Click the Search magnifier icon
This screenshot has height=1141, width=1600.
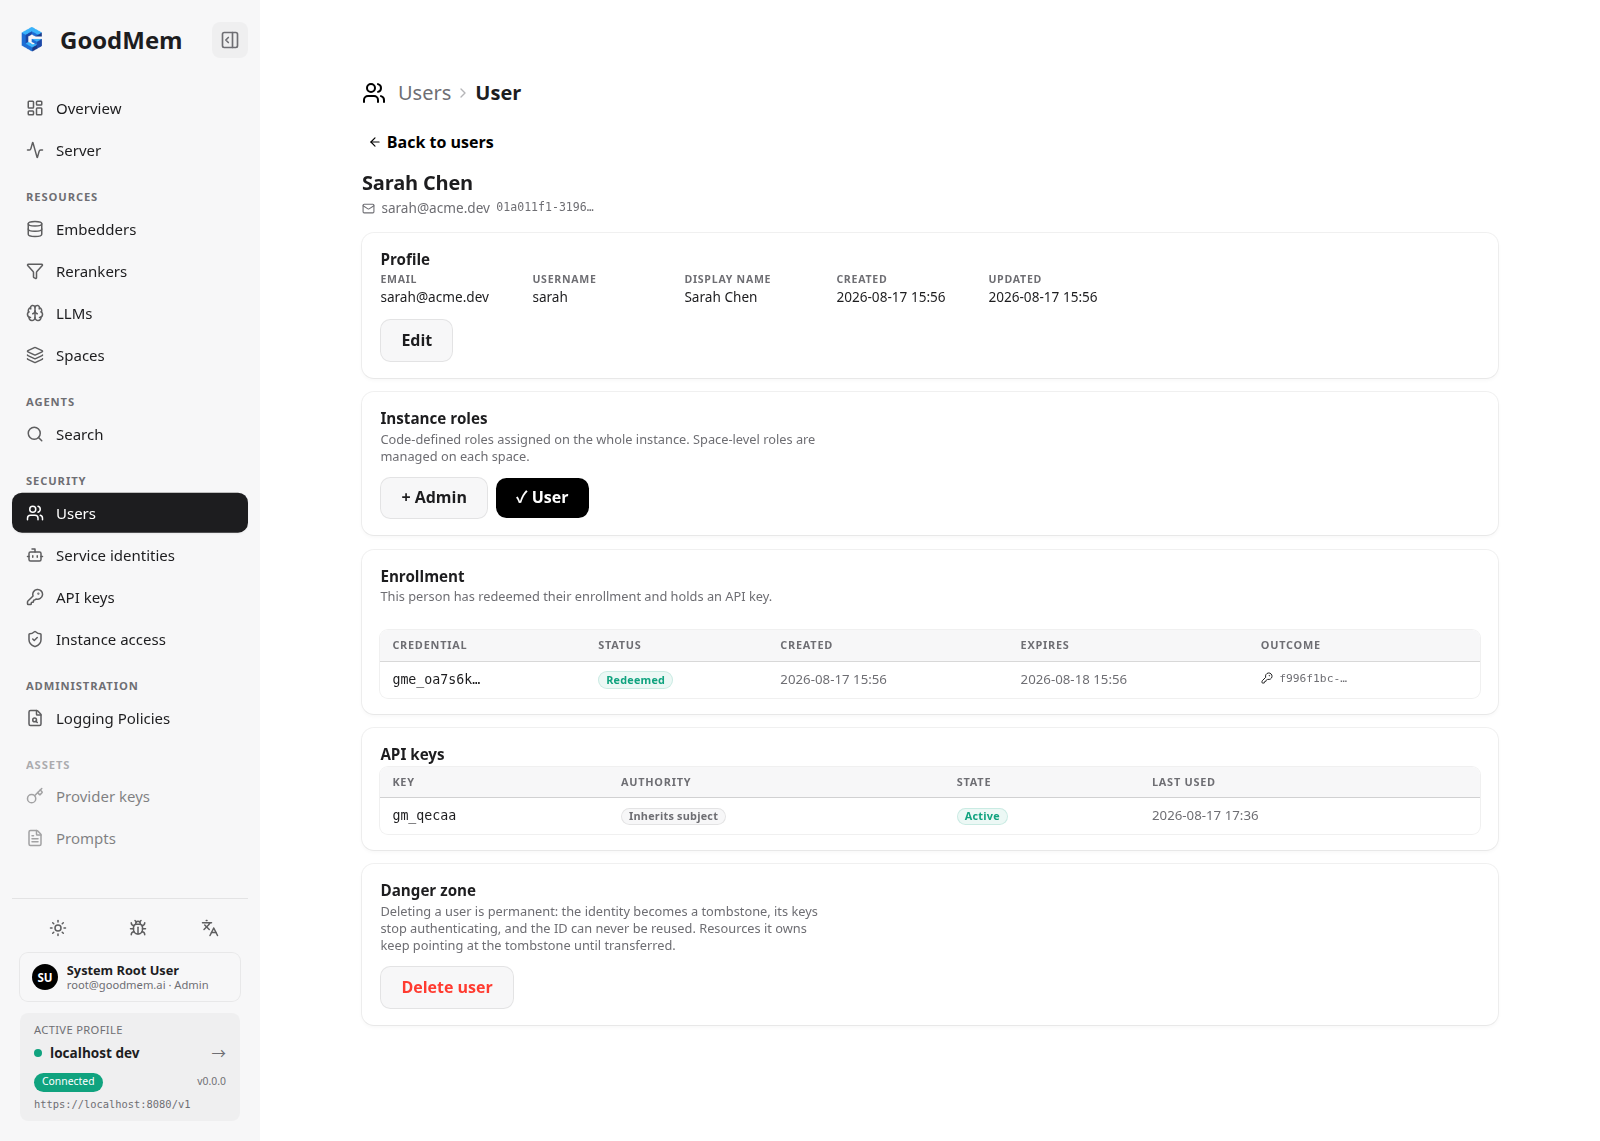click(35, 434)
